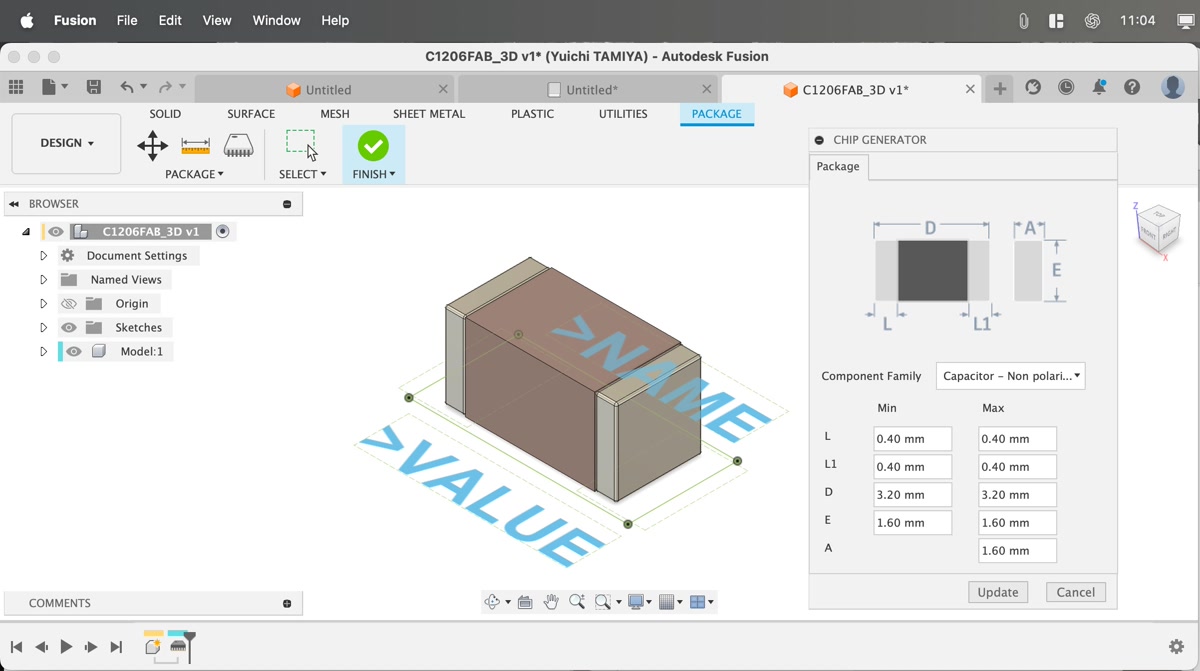
Task: Save the document with floppy icon
Action: point(93,88)
